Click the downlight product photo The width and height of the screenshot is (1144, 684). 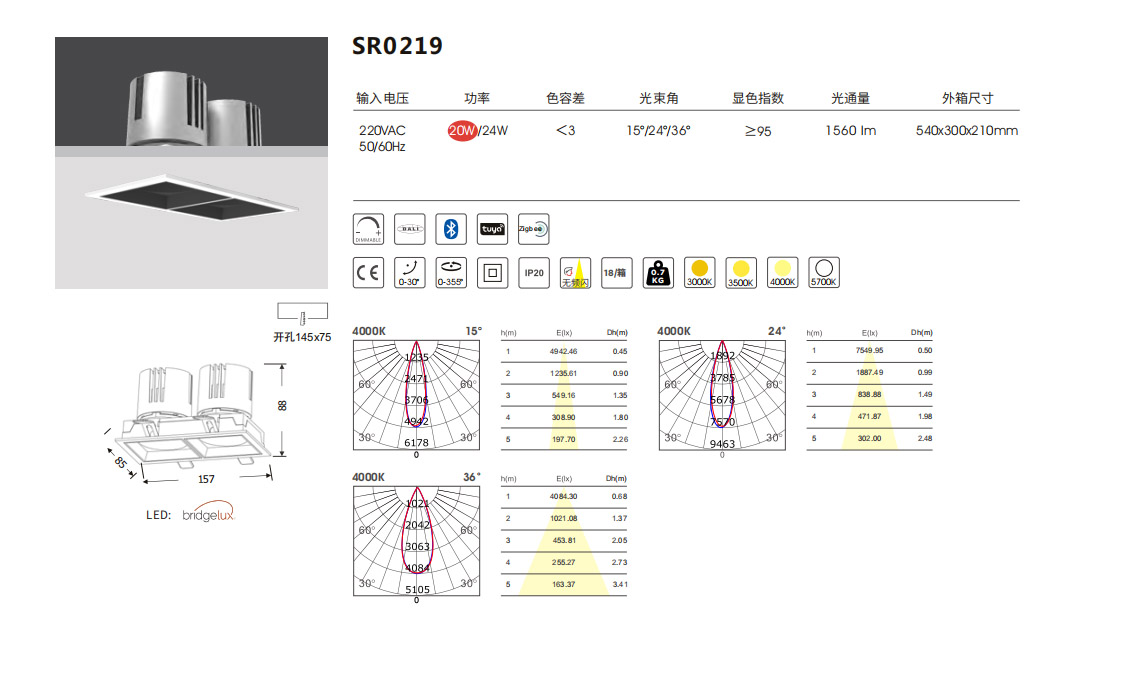191,162
